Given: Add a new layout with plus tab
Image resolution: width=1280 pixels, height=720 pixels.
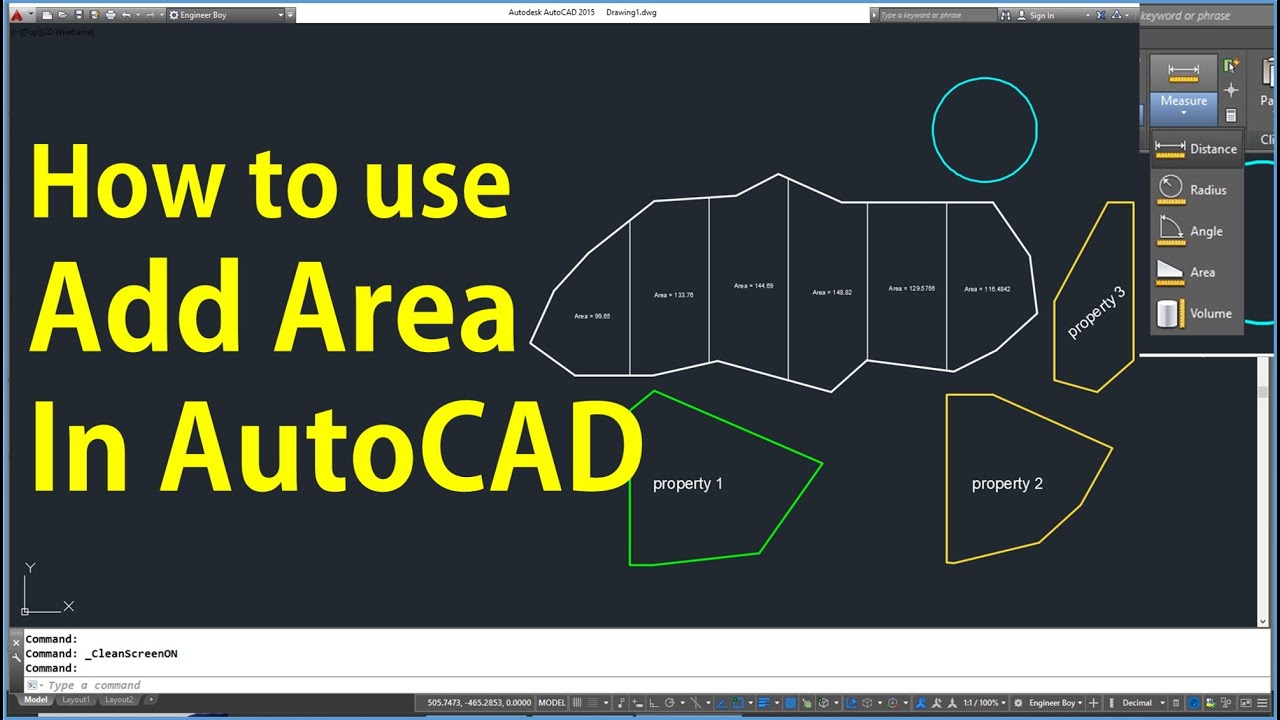Looking at the screenshot, I should click(x=151, y=700).
